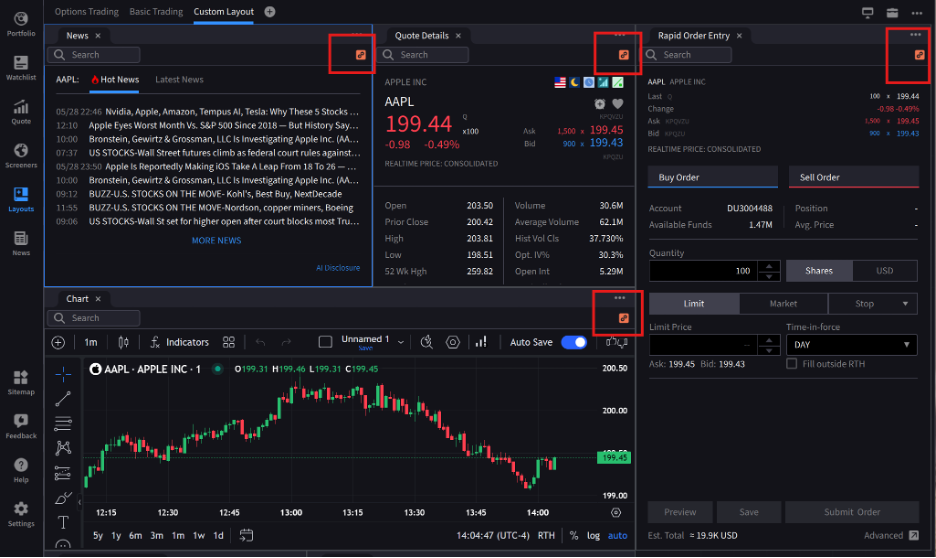Screen dimensions: 936x558
Task: Click the Save order button
Action: tap(749, 512)
